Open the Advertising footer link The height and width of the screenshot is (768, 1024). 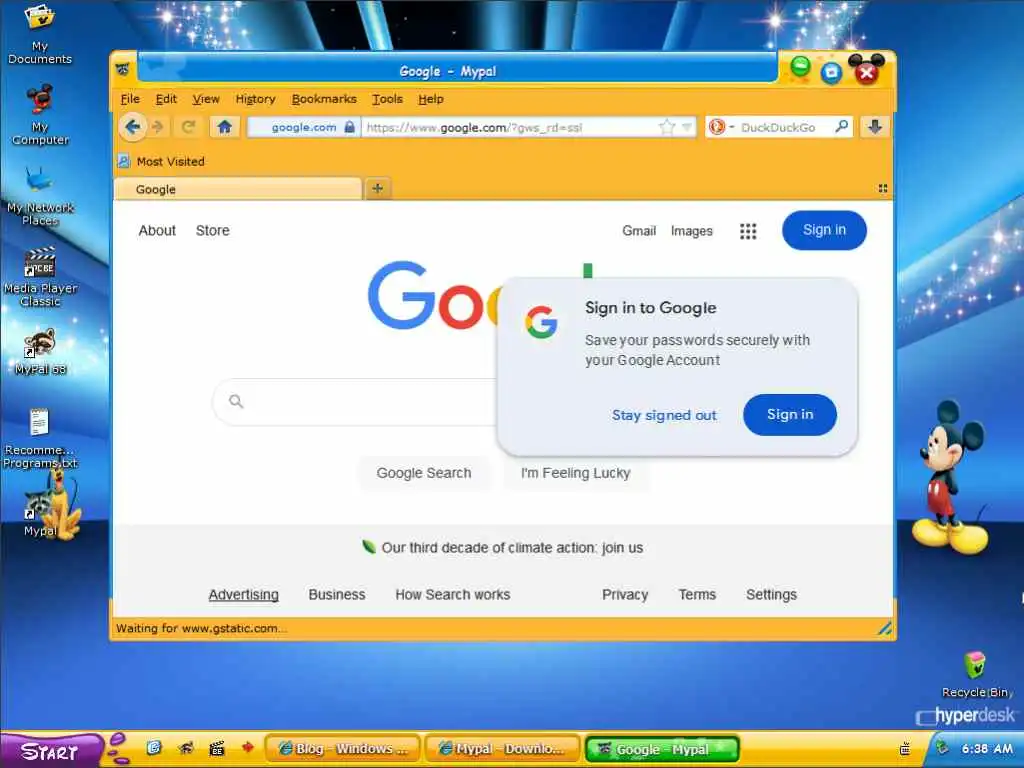244,594
